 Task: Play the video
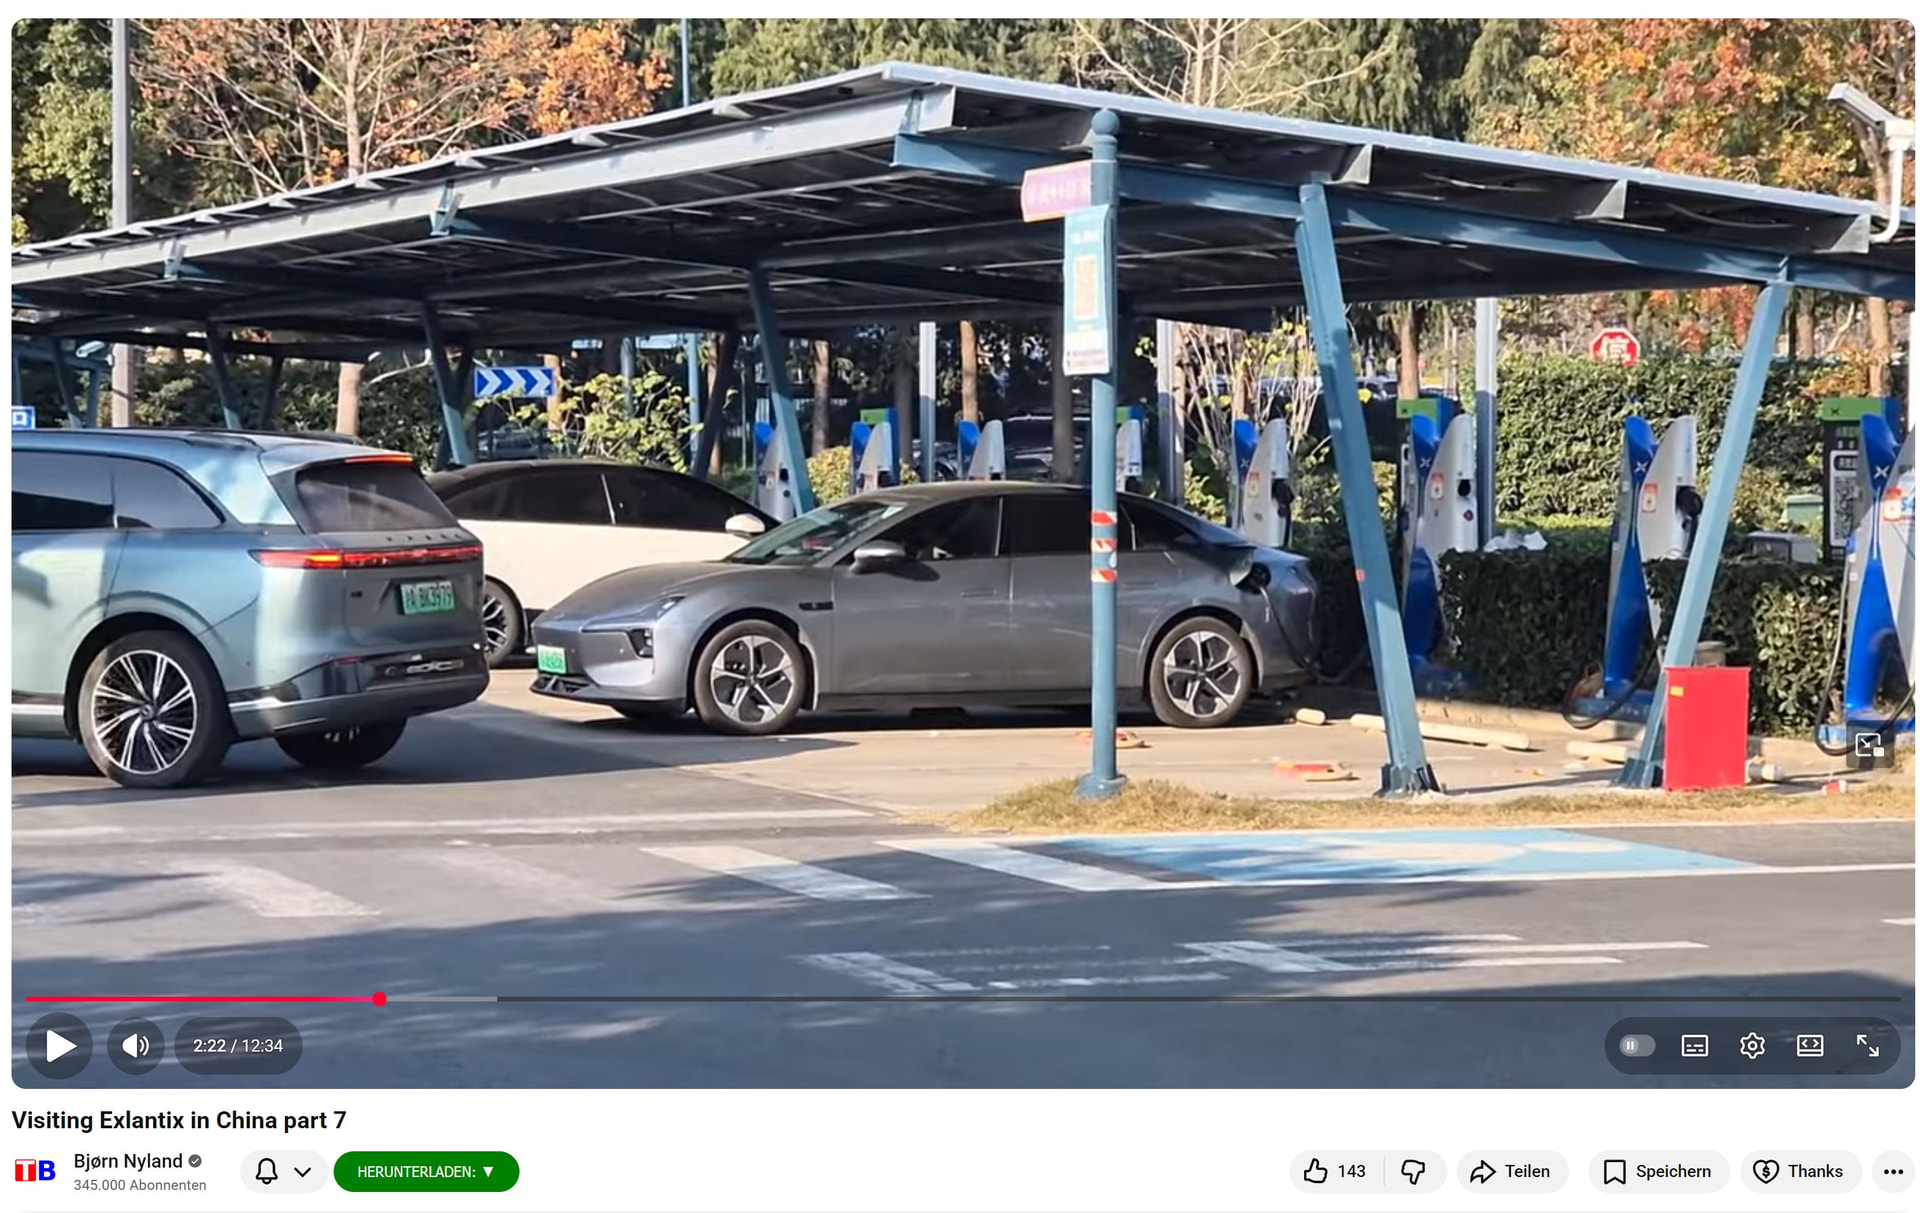pos(60,1046)
